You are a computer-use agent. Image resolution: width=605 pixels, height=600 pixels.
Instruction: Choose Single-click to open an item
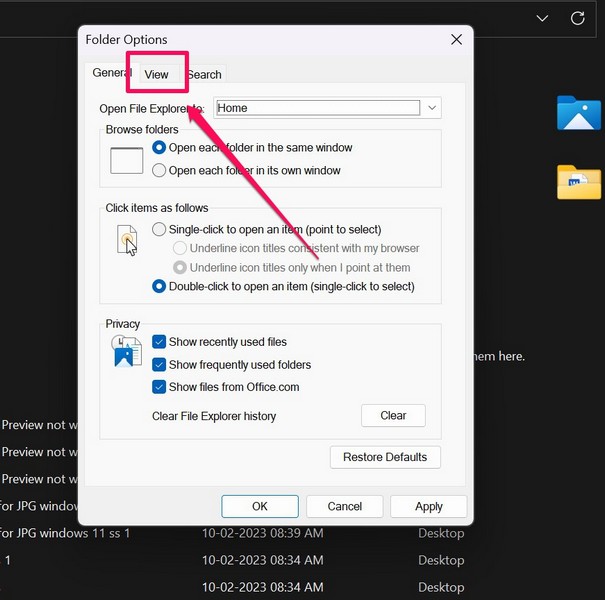[x=159, y=229]
